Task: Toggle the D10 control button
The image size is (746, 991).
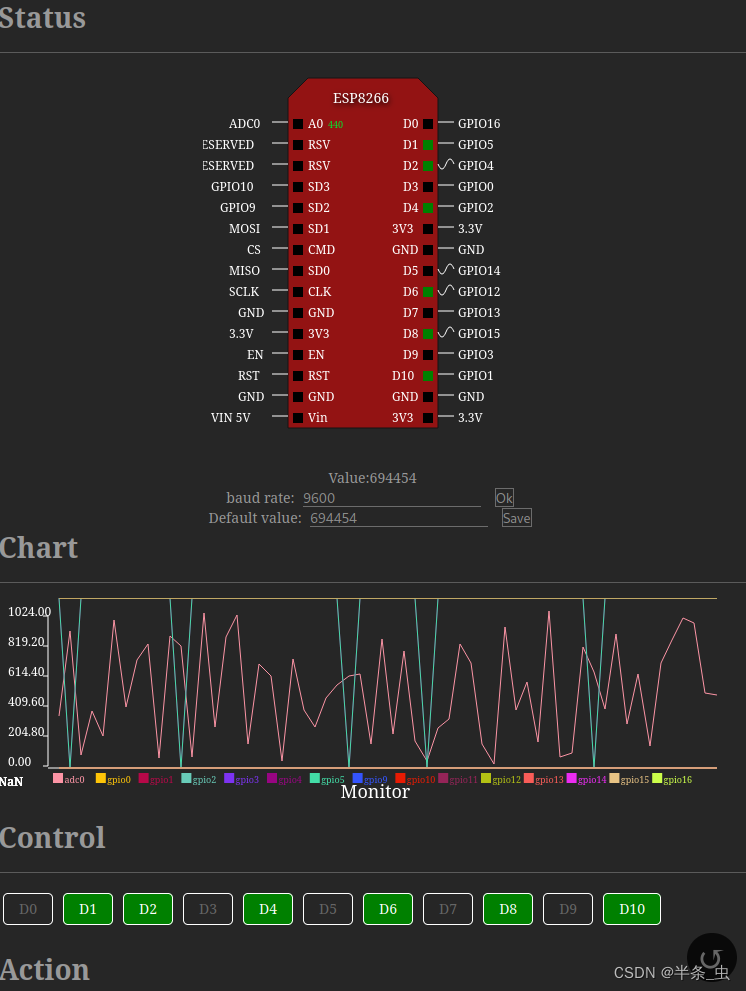Action: (x=632, y=909)
